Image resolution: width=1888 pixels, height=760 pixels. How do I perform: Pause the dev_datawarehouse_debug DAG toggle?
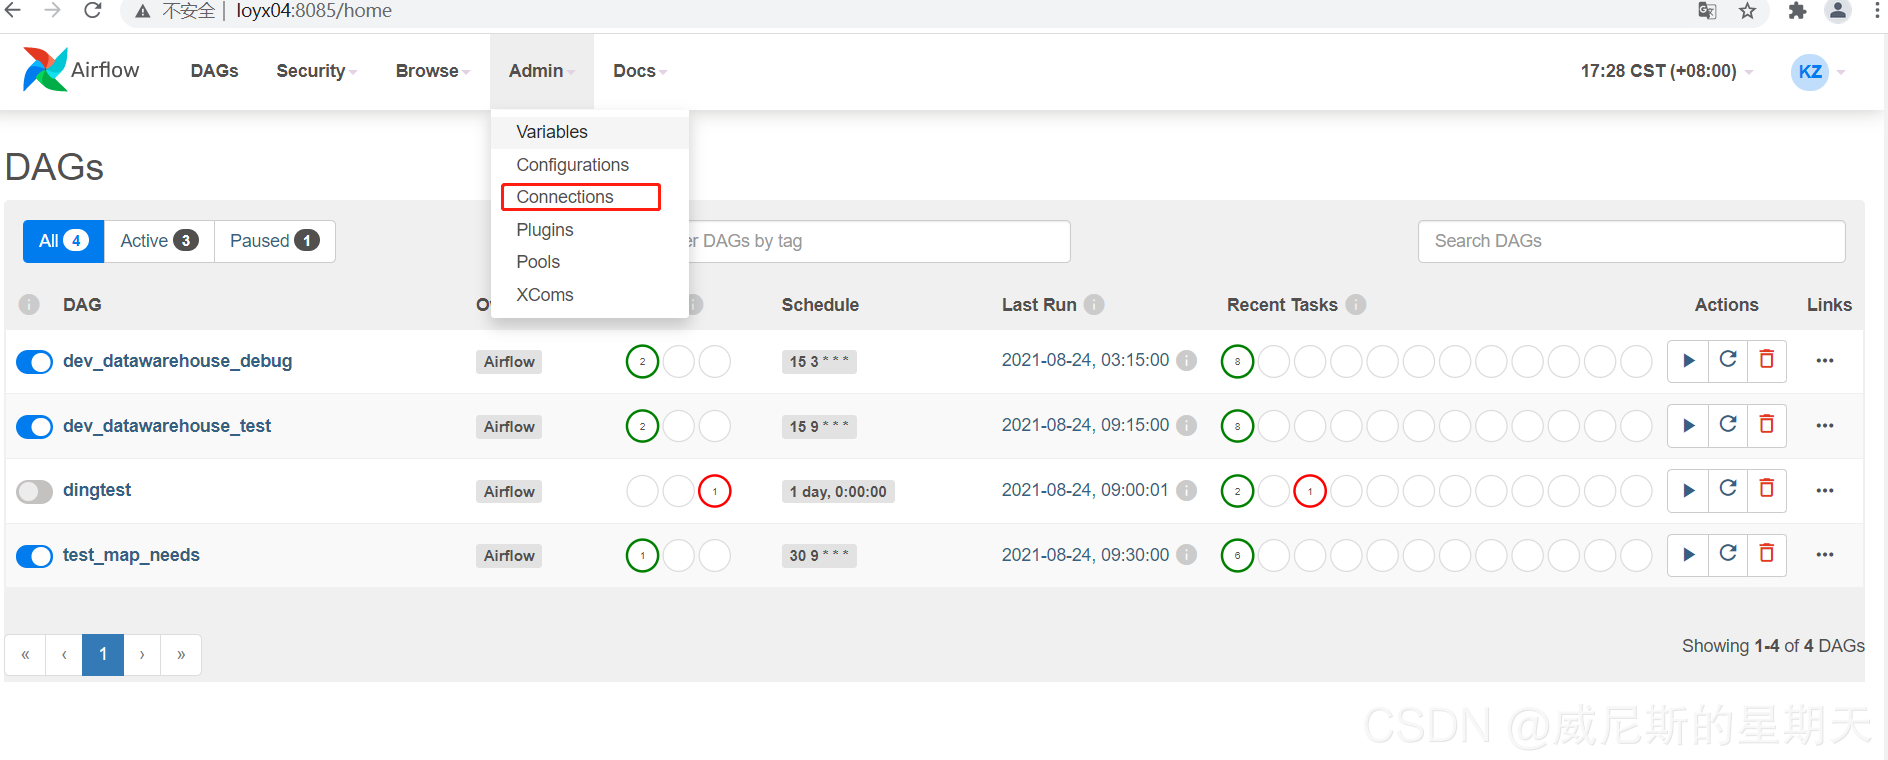coord(35,362)
